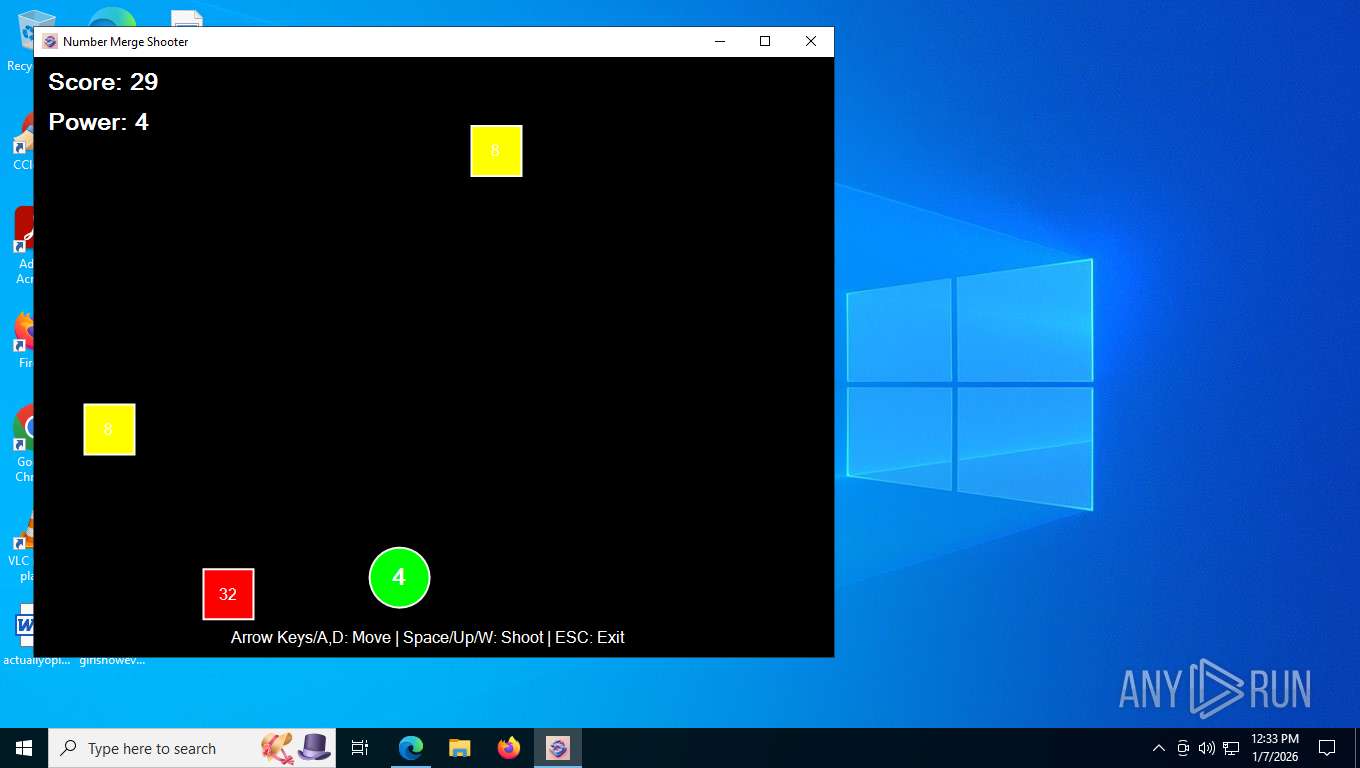The height and width of the screenshot is (768, 1360).
Task: Show hidden system tray icons
Action: 1159,748
